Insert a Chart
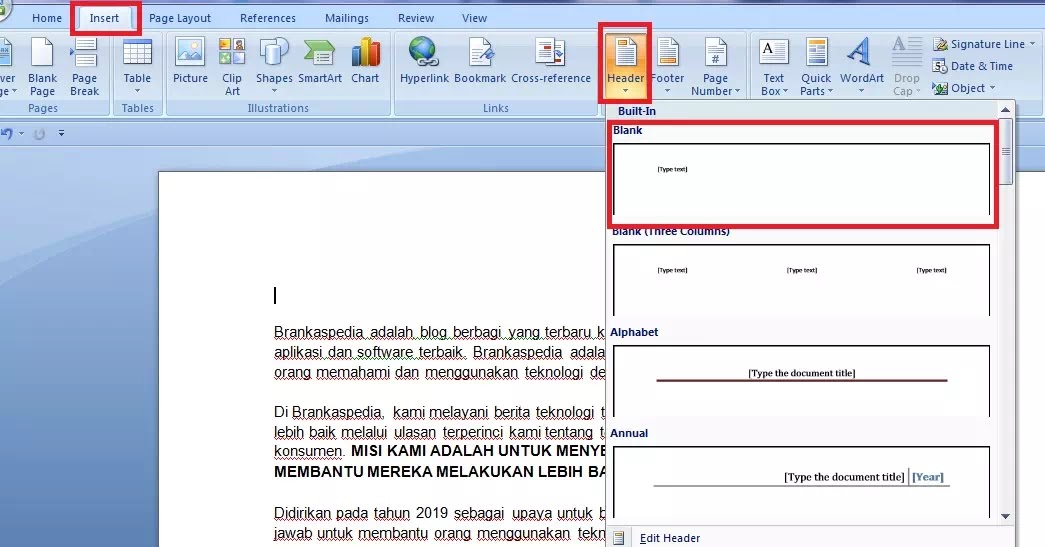 [x=365, y=61]
